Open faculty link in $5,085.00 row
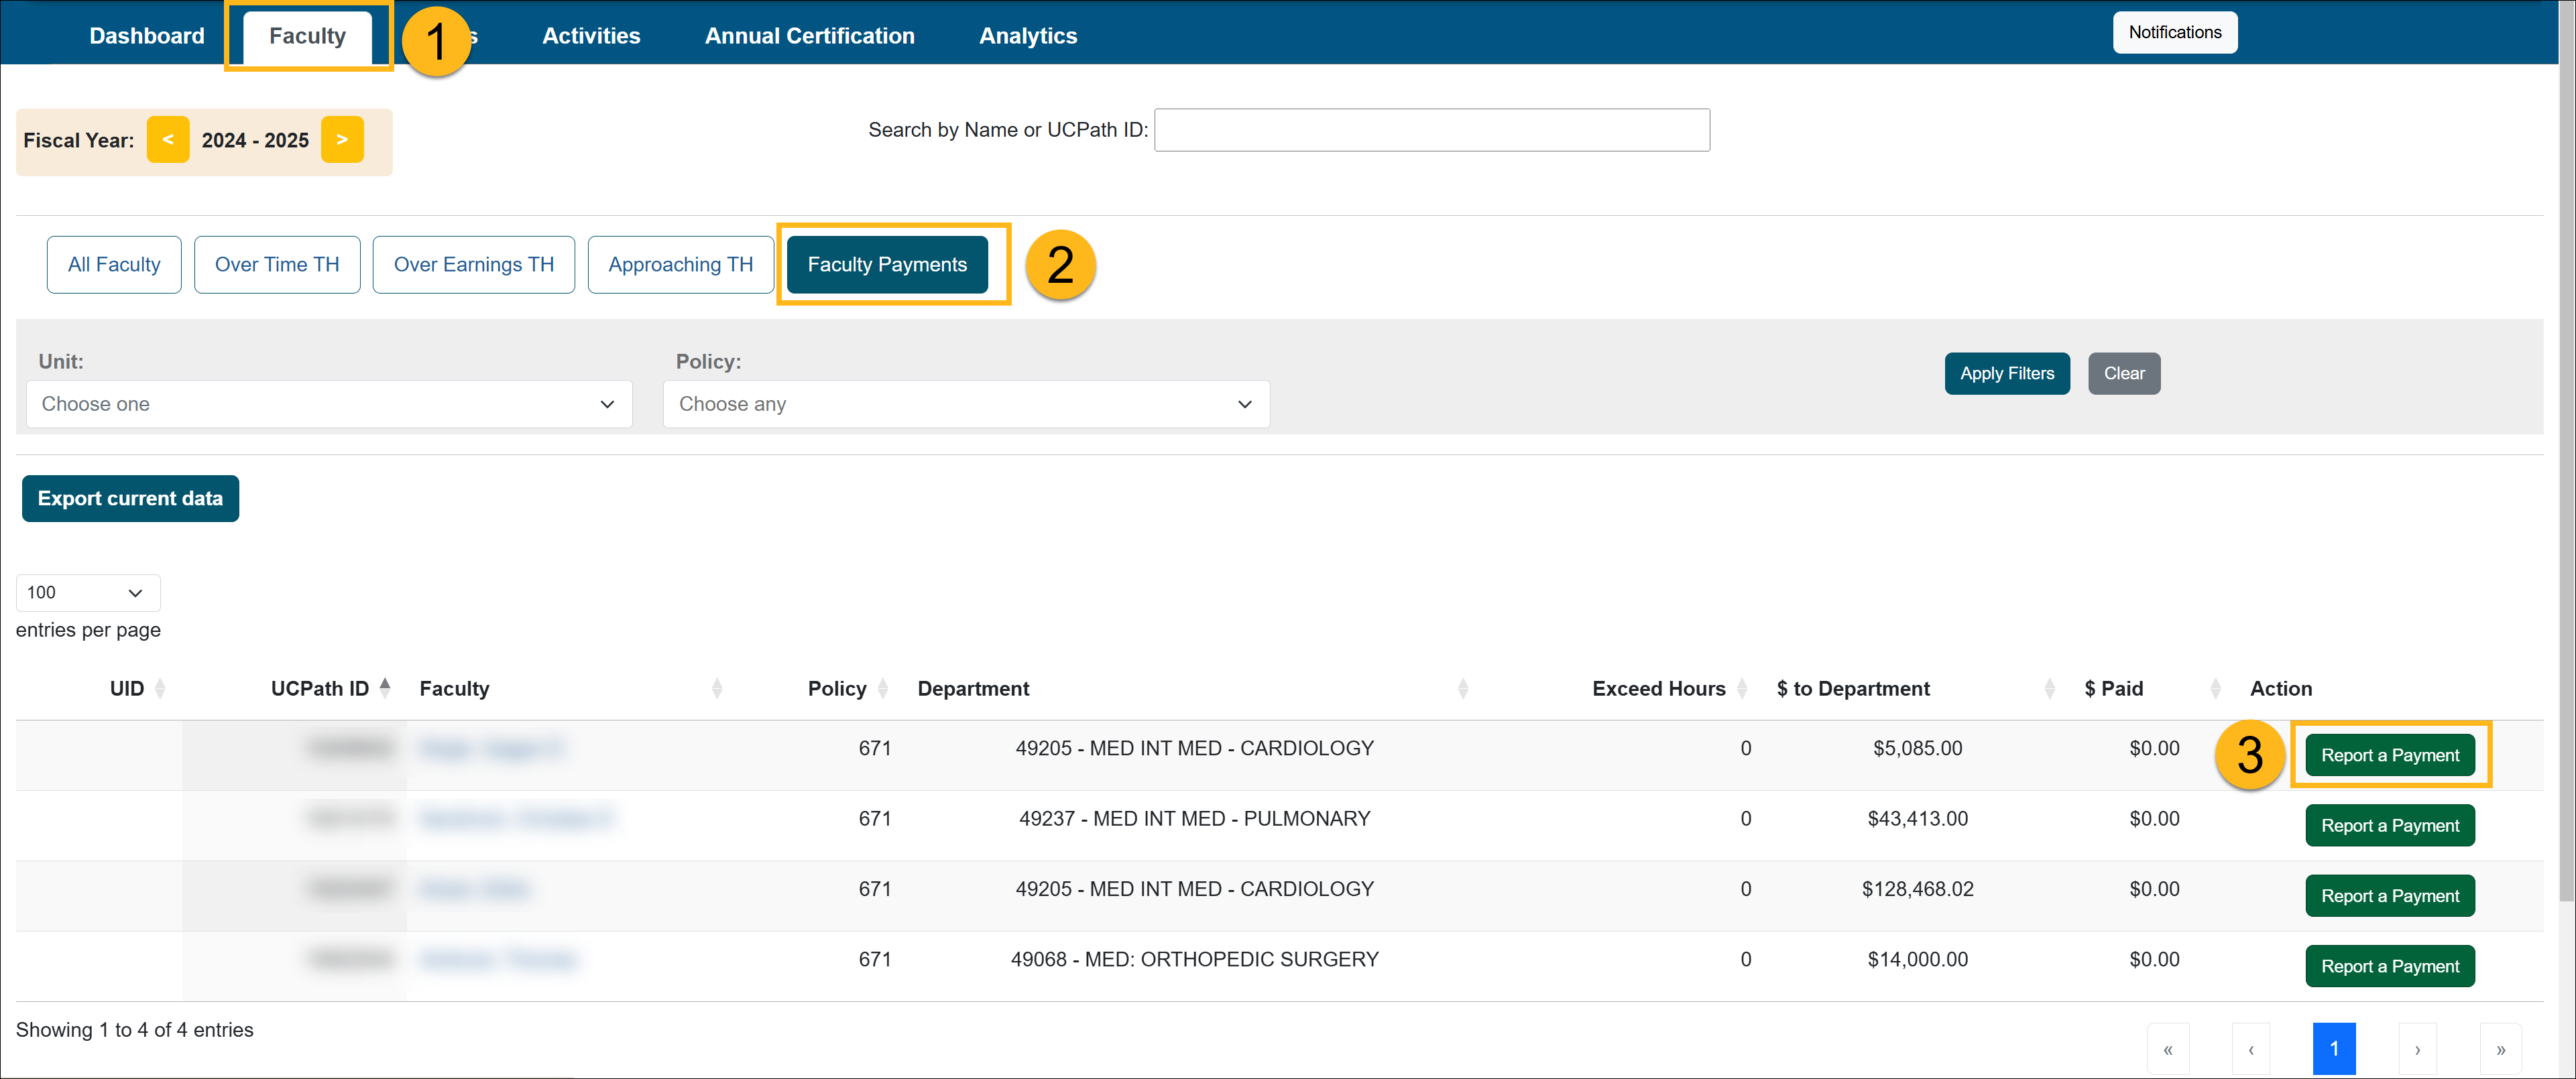The width and height of the screenshot is (2576, 1079). (491, 749)
